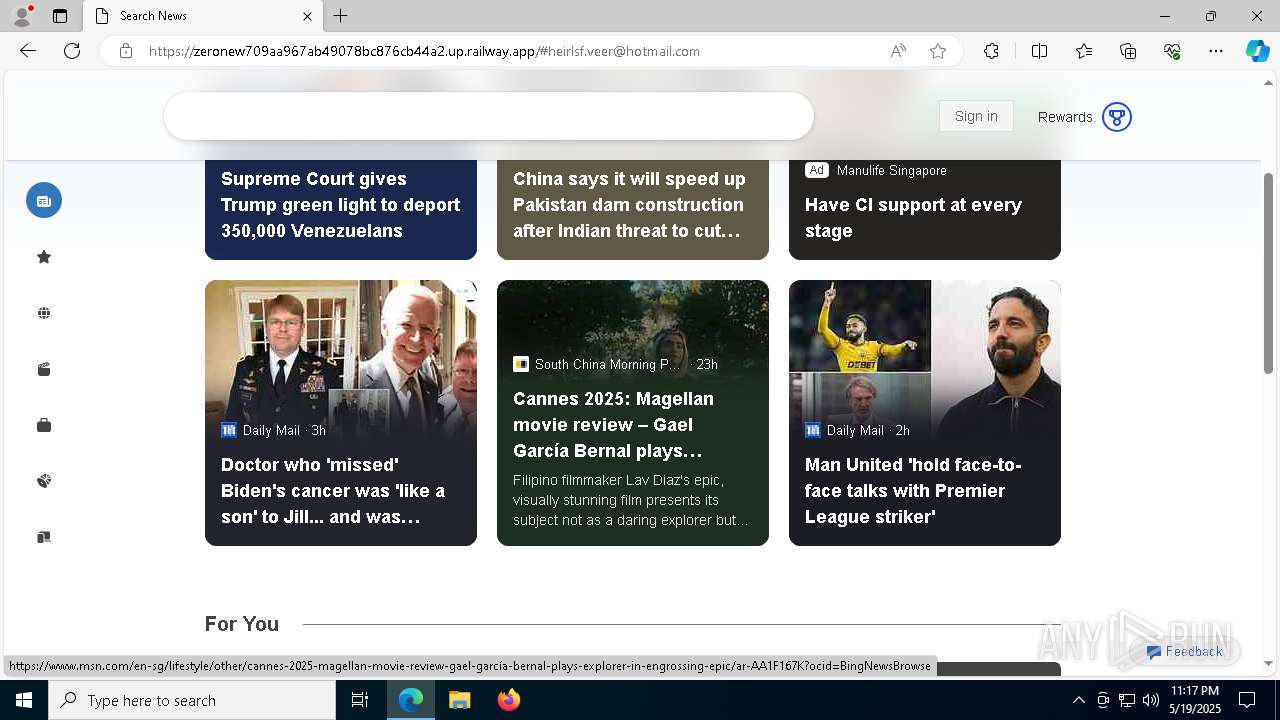Image resolution: width=1280 pixels, height=720 pixels.
Task: Click taskbar 'Type here to search' box
Action: pos(192,700)
